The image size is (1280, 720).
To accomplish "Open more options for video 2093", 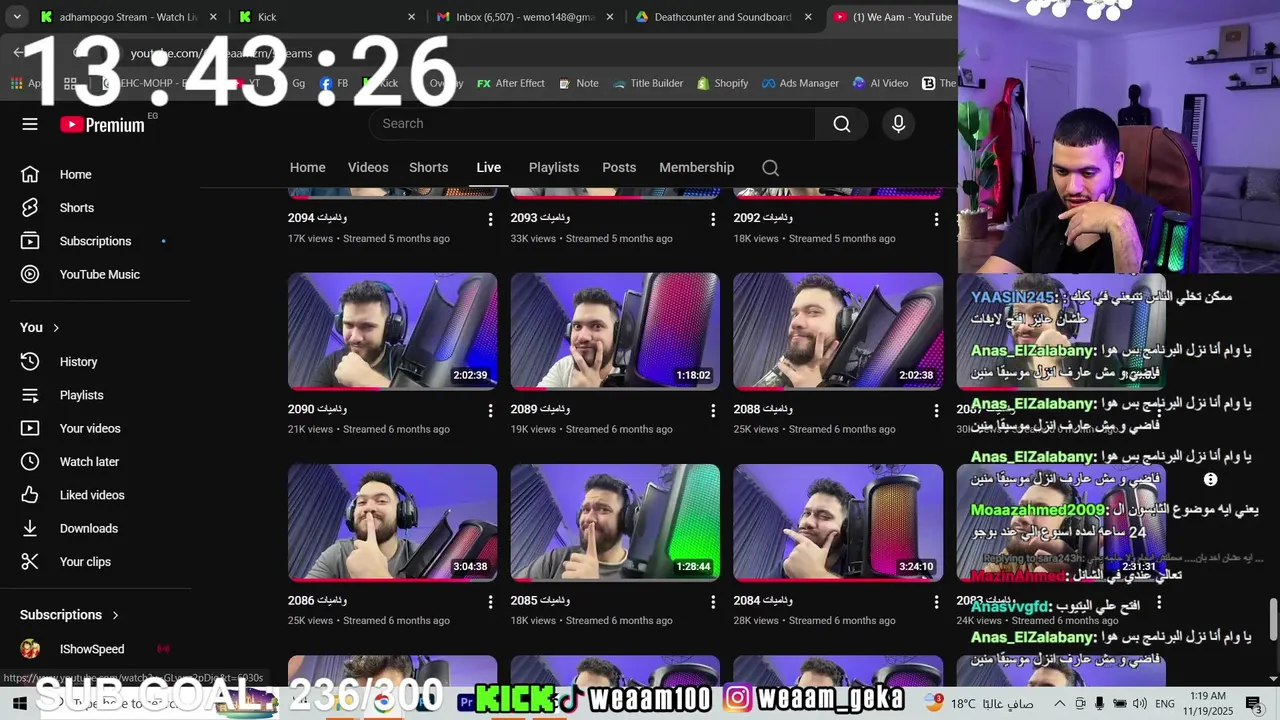I will [713, 219].
